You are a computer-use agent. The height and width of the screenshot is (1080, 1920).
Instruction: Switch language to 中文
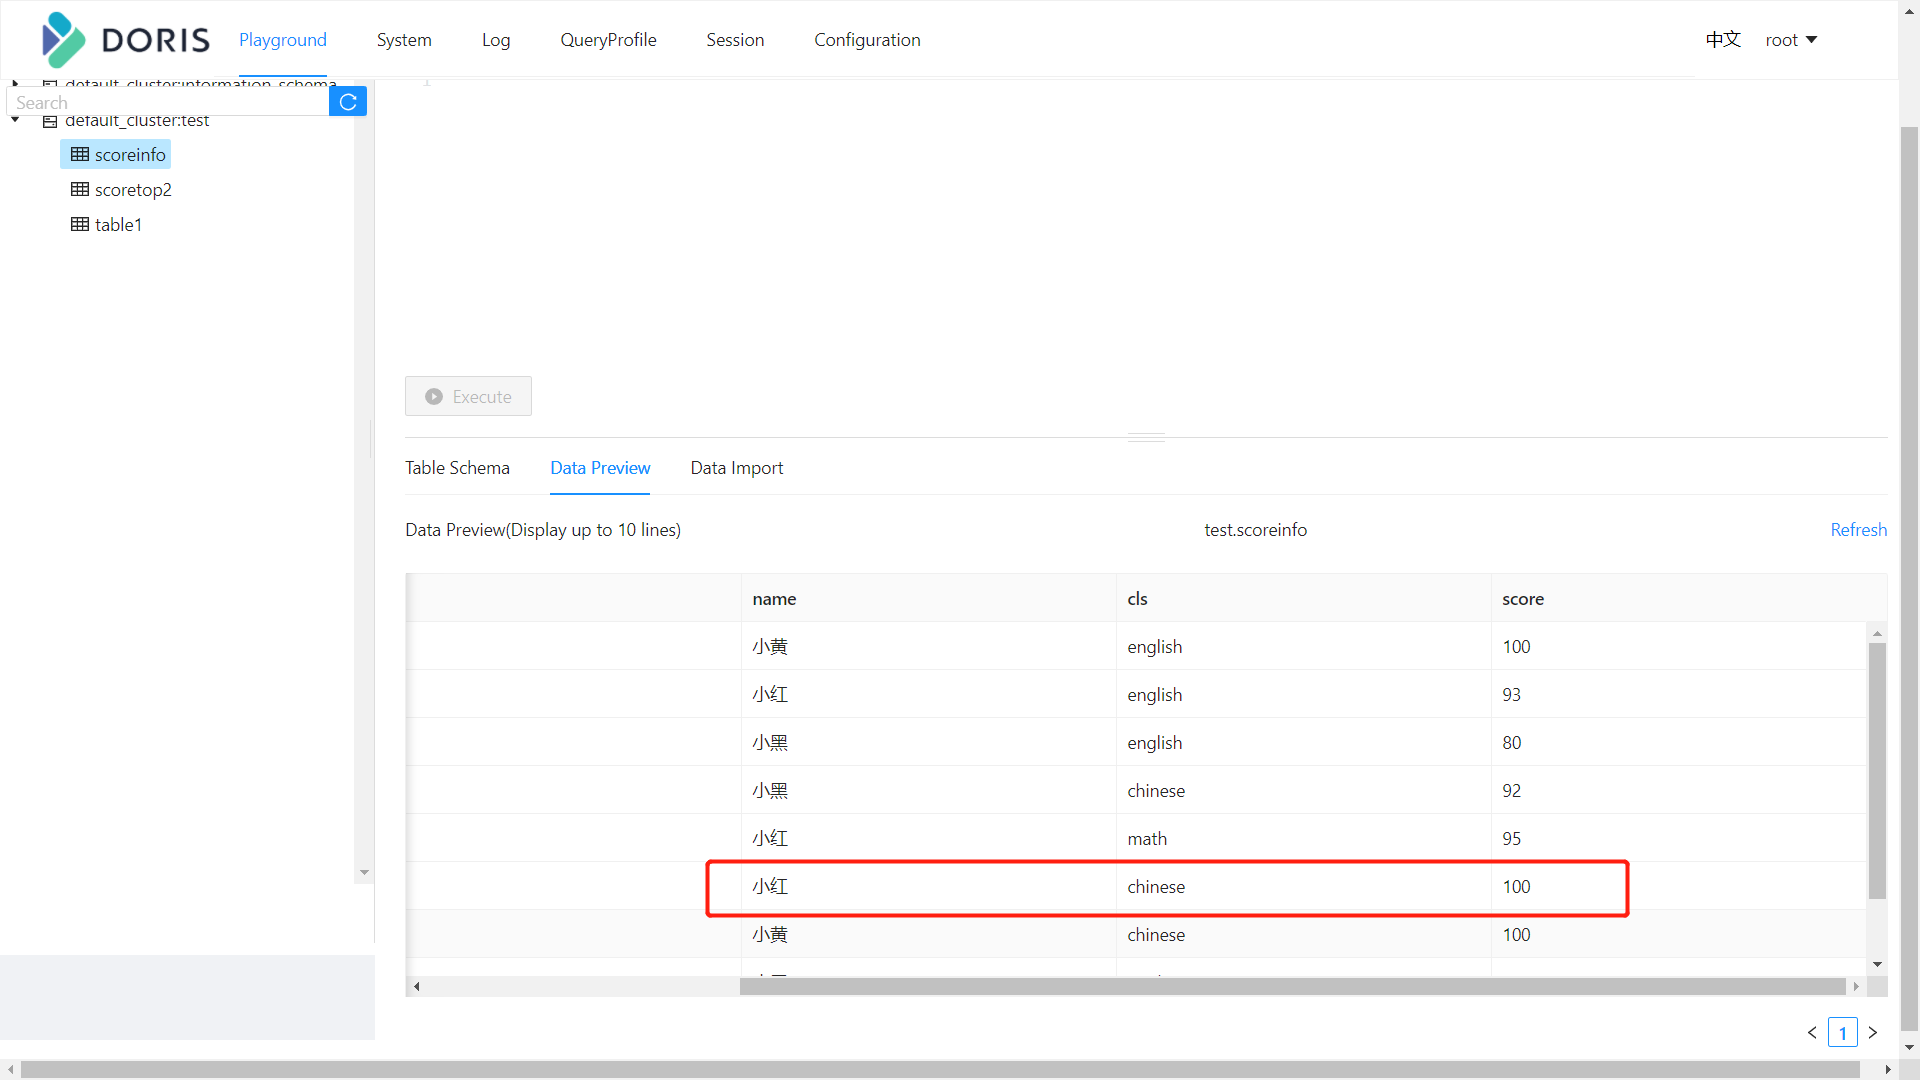(1723, 40)
